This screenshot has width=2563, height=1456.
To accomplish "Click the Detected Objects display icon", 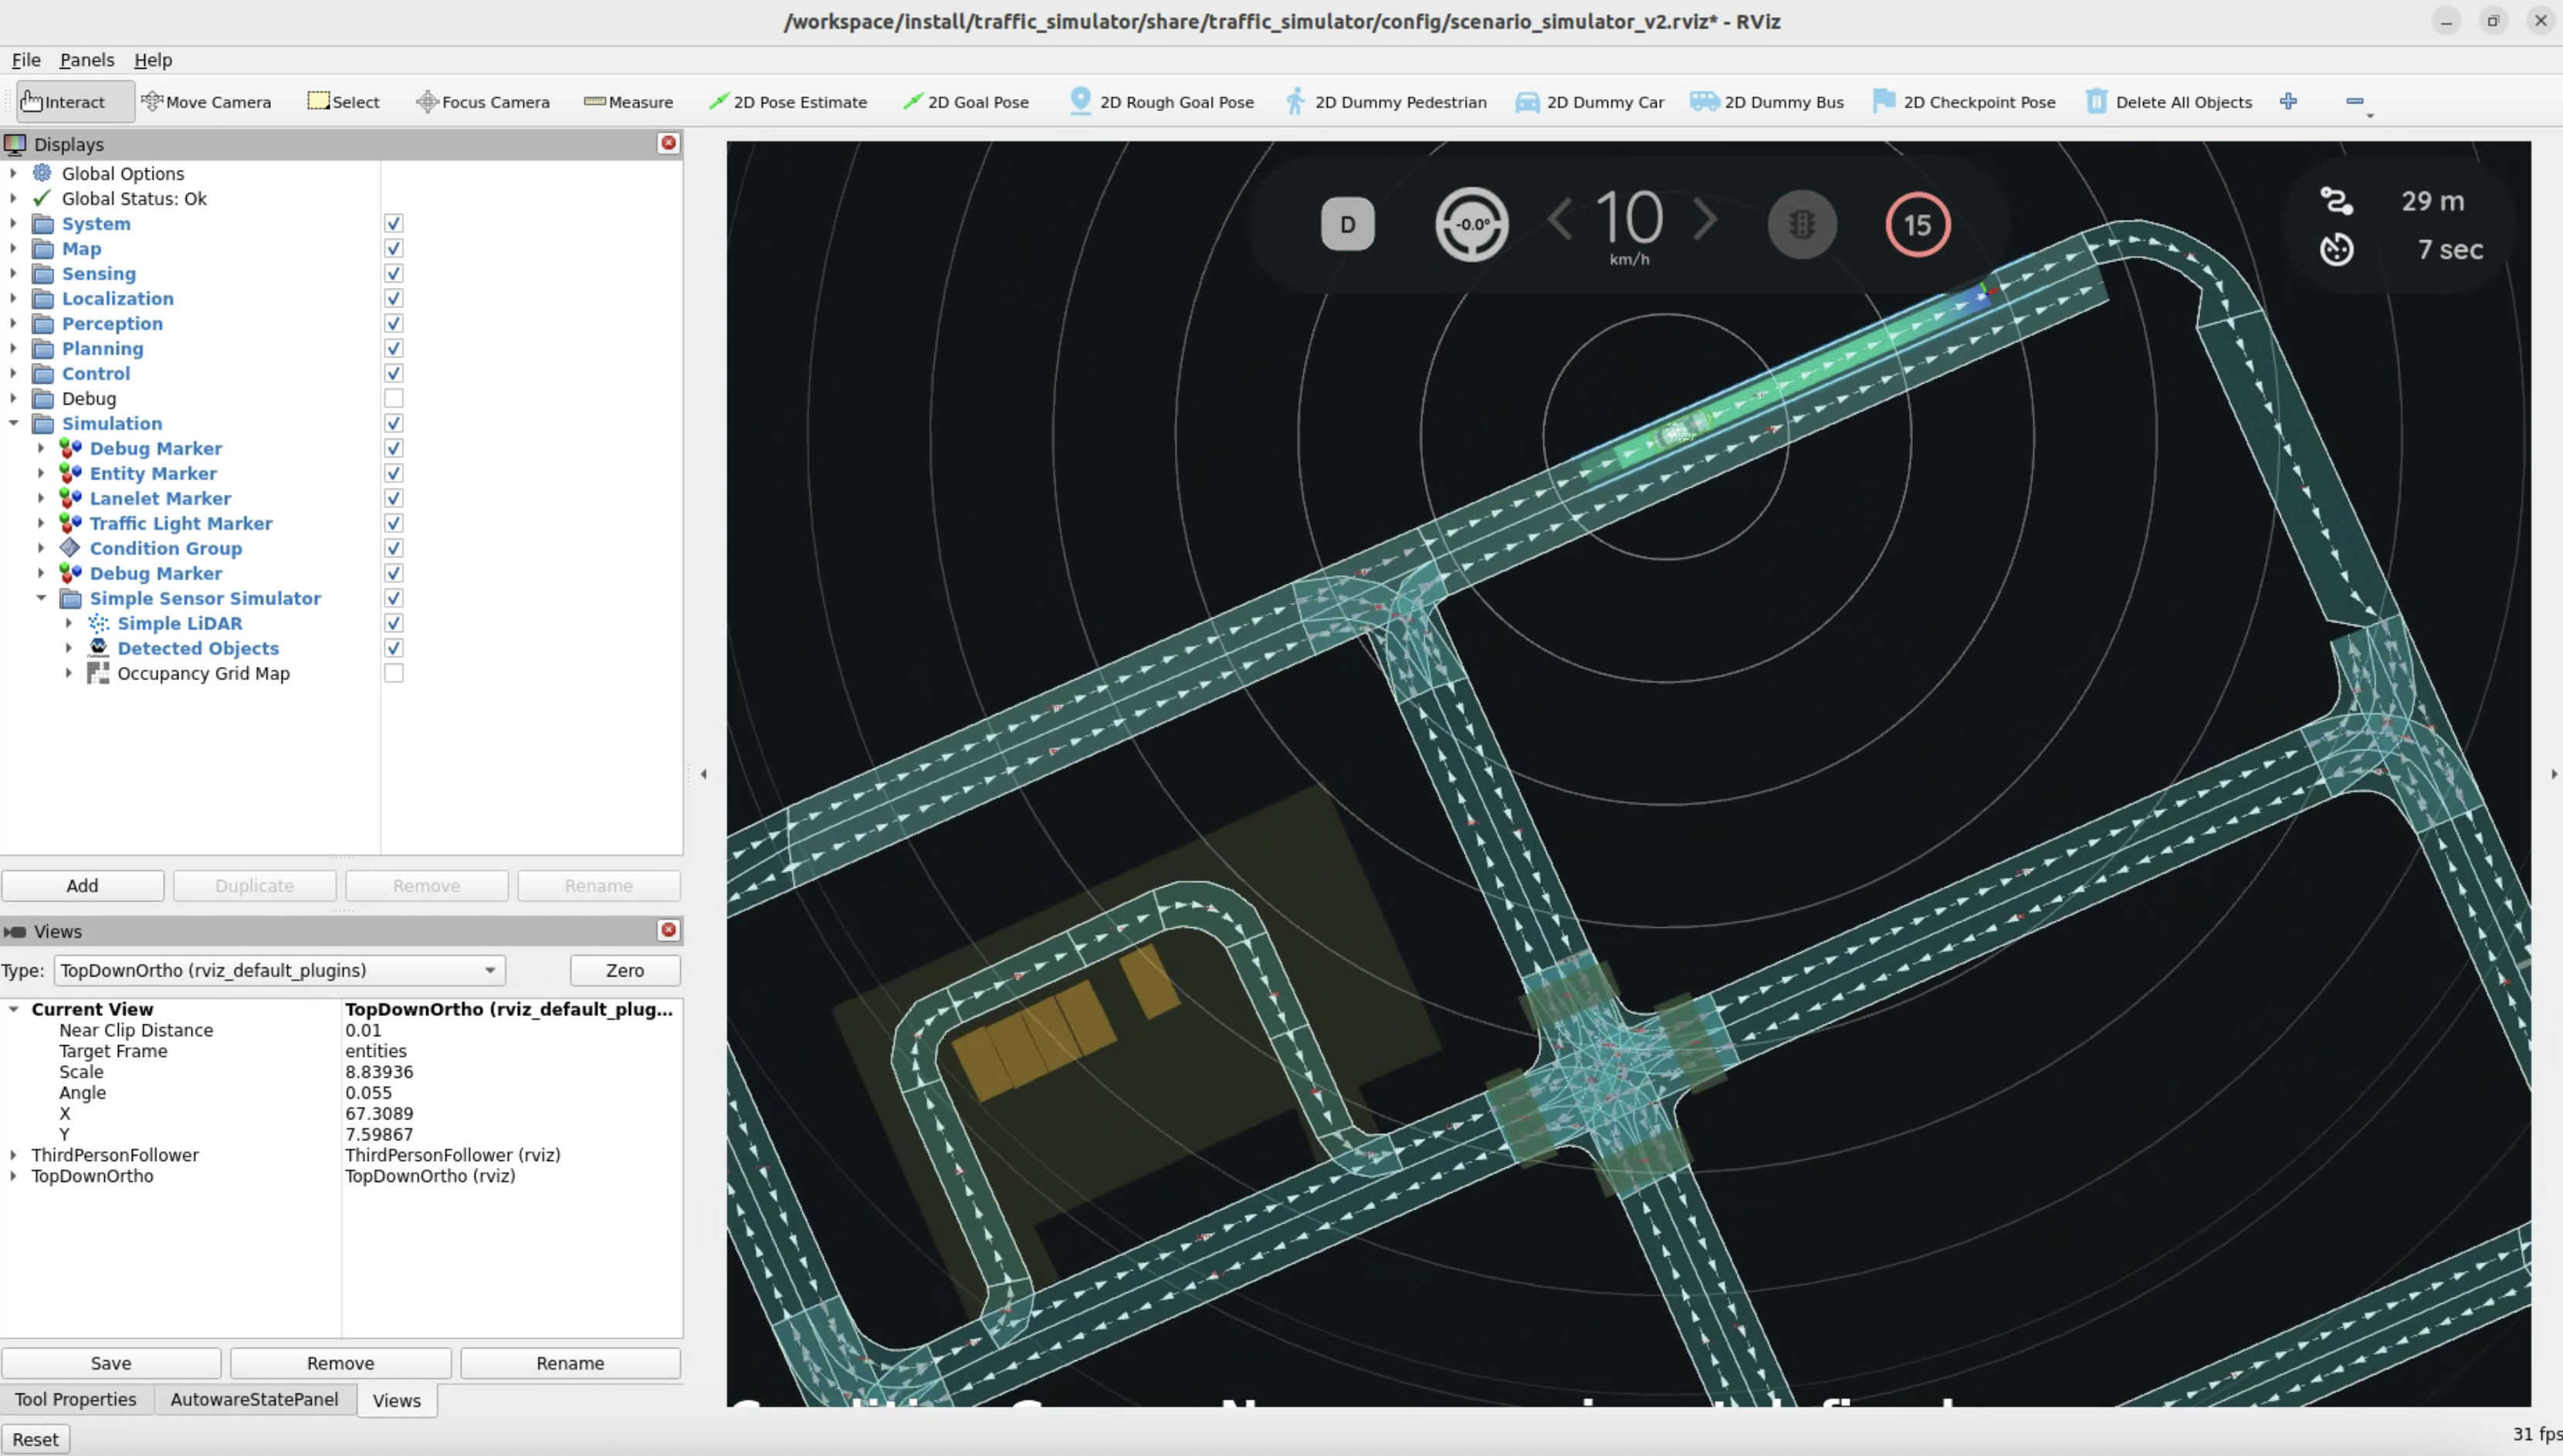I will (x=98, y=648).
